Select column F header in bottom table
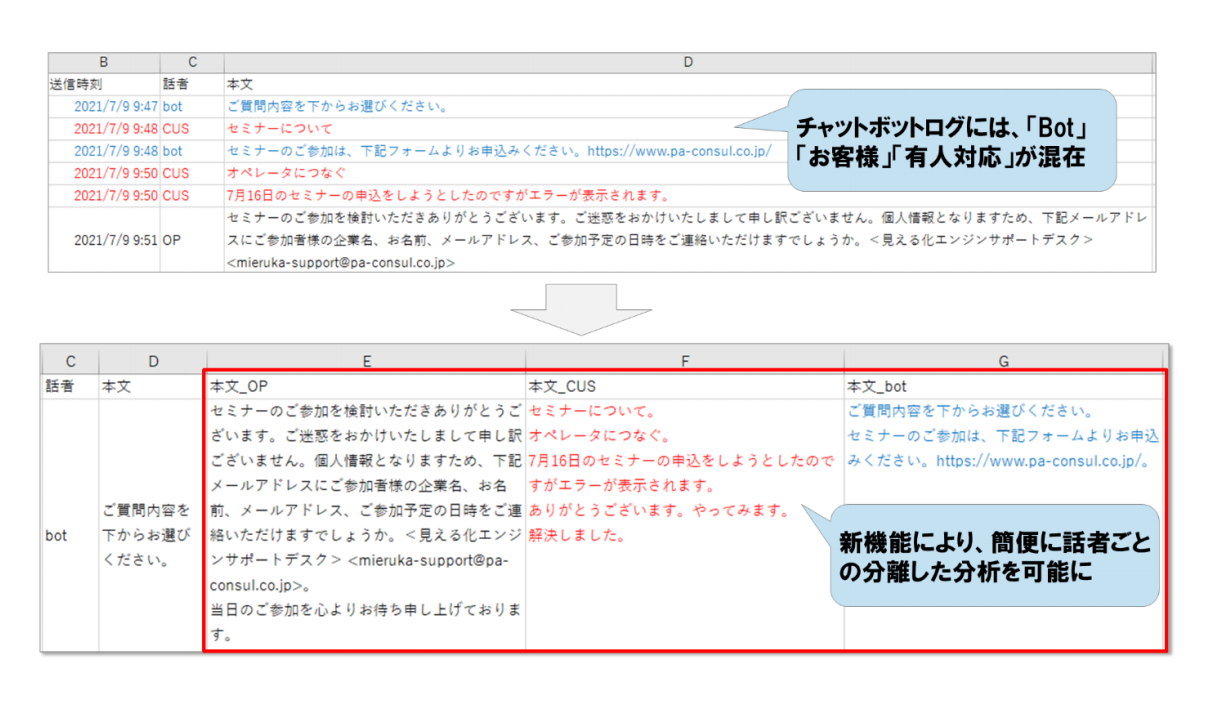This screenshot has height=704, width=1208. [x=685, y=362]
